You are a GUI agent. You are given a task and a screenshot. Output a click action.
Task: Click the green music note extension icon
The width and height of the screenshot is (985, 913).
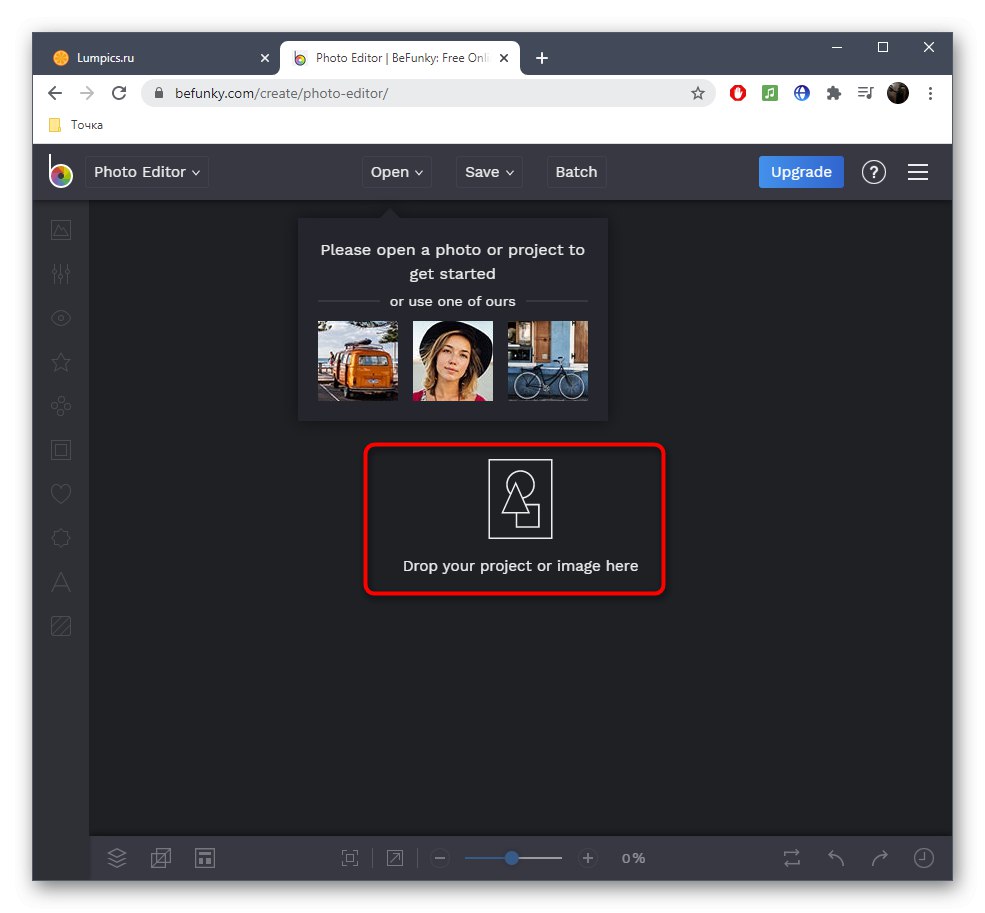tap(770, 93)
